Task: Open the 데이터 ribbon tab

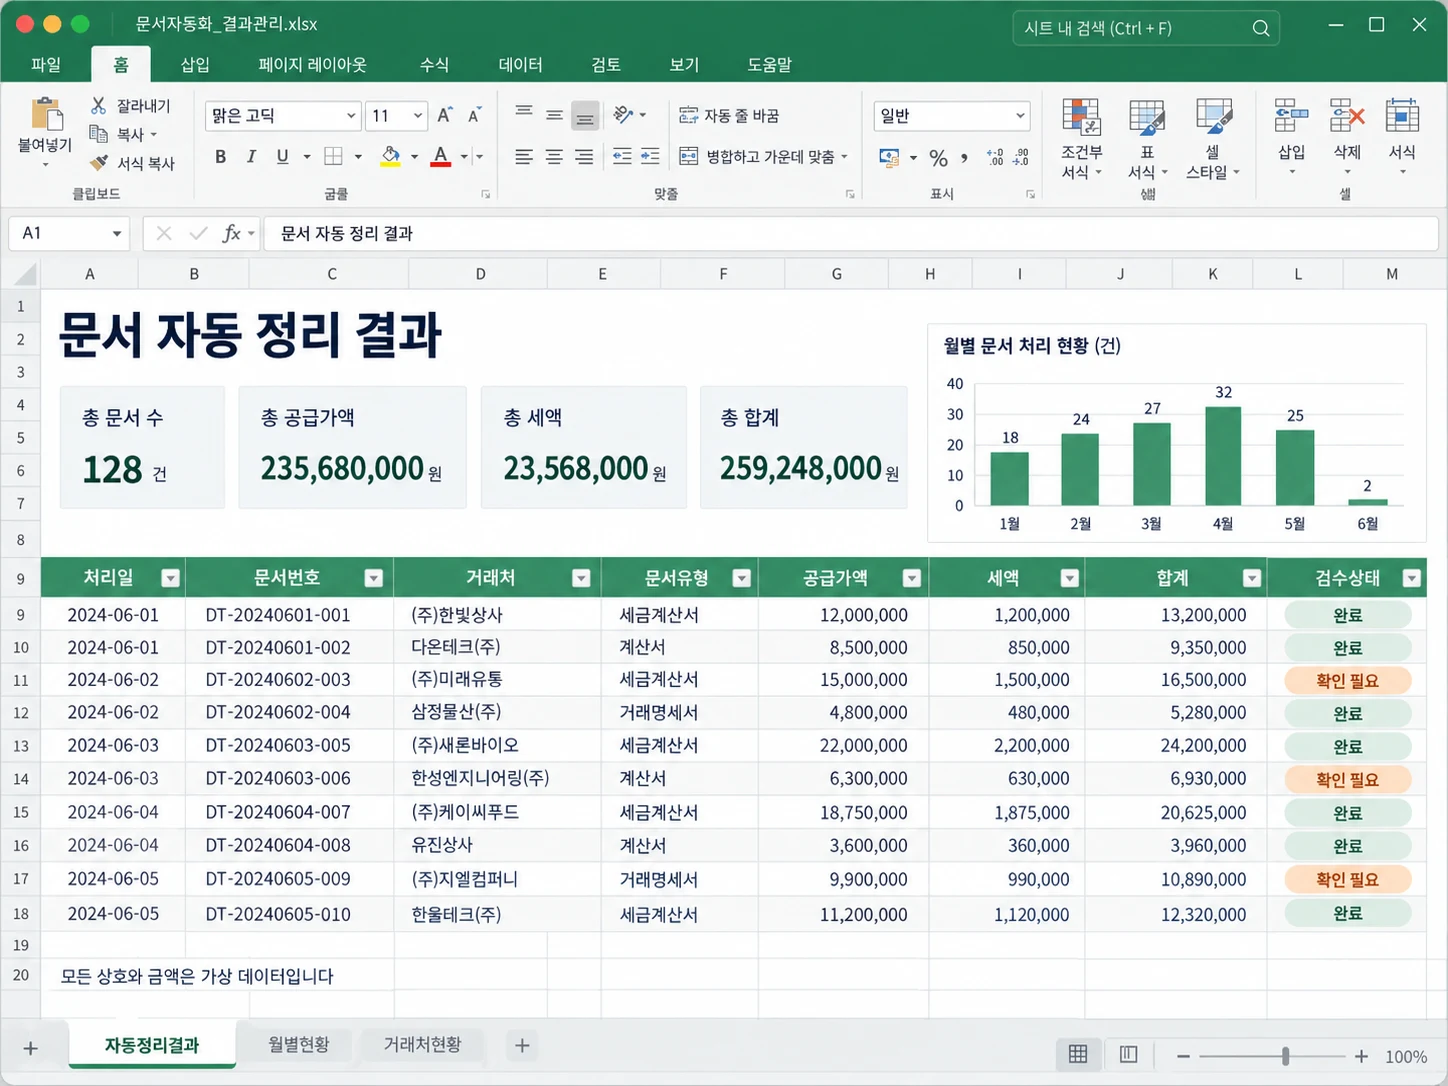Action: pos(521,64)
